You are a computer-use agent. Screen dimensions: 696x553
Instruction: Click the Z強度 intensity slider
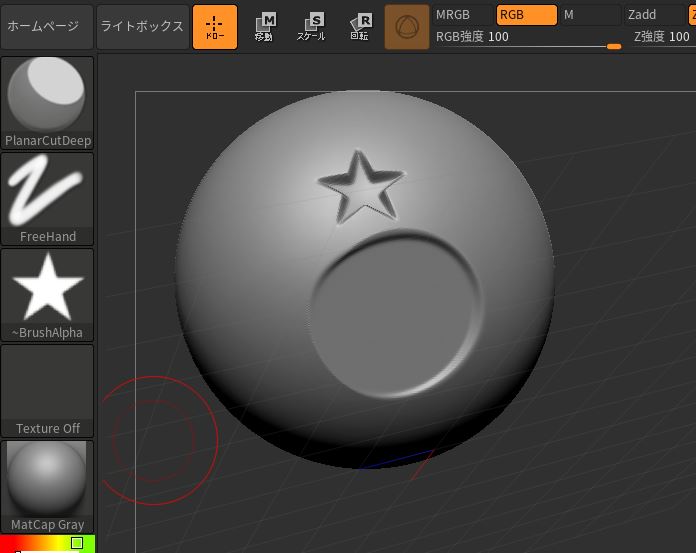662,37
